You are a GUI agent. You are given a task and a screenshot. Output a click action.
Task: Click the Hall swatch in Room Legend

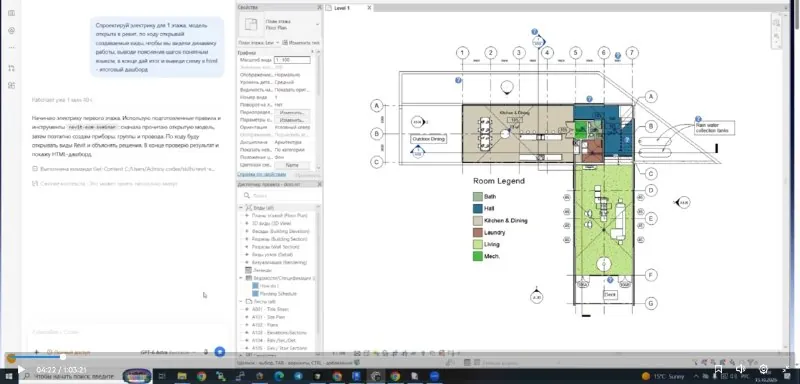pyautogui.click(x=478, y=209)
